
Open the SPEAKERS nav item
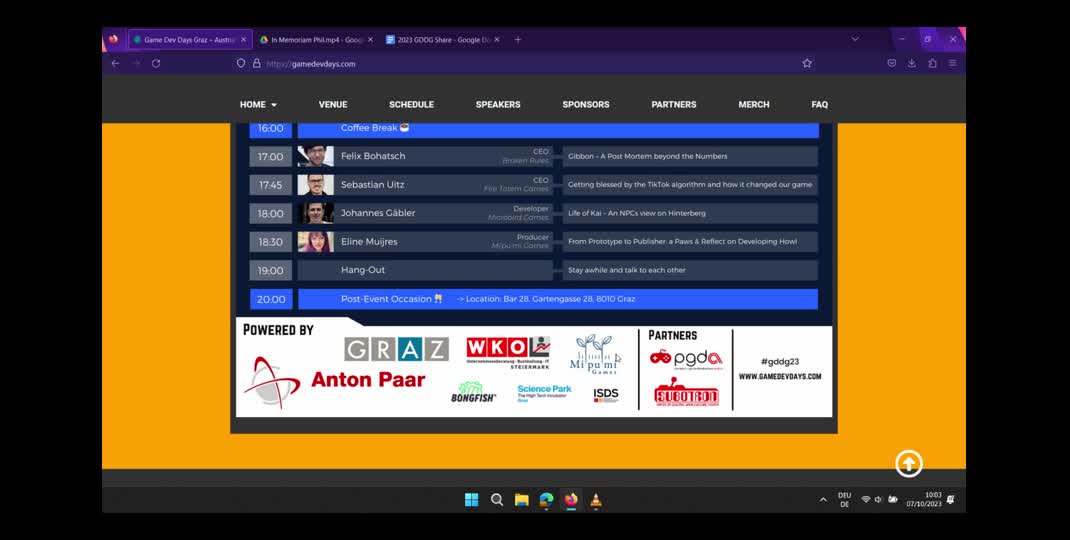click(498, 104)
